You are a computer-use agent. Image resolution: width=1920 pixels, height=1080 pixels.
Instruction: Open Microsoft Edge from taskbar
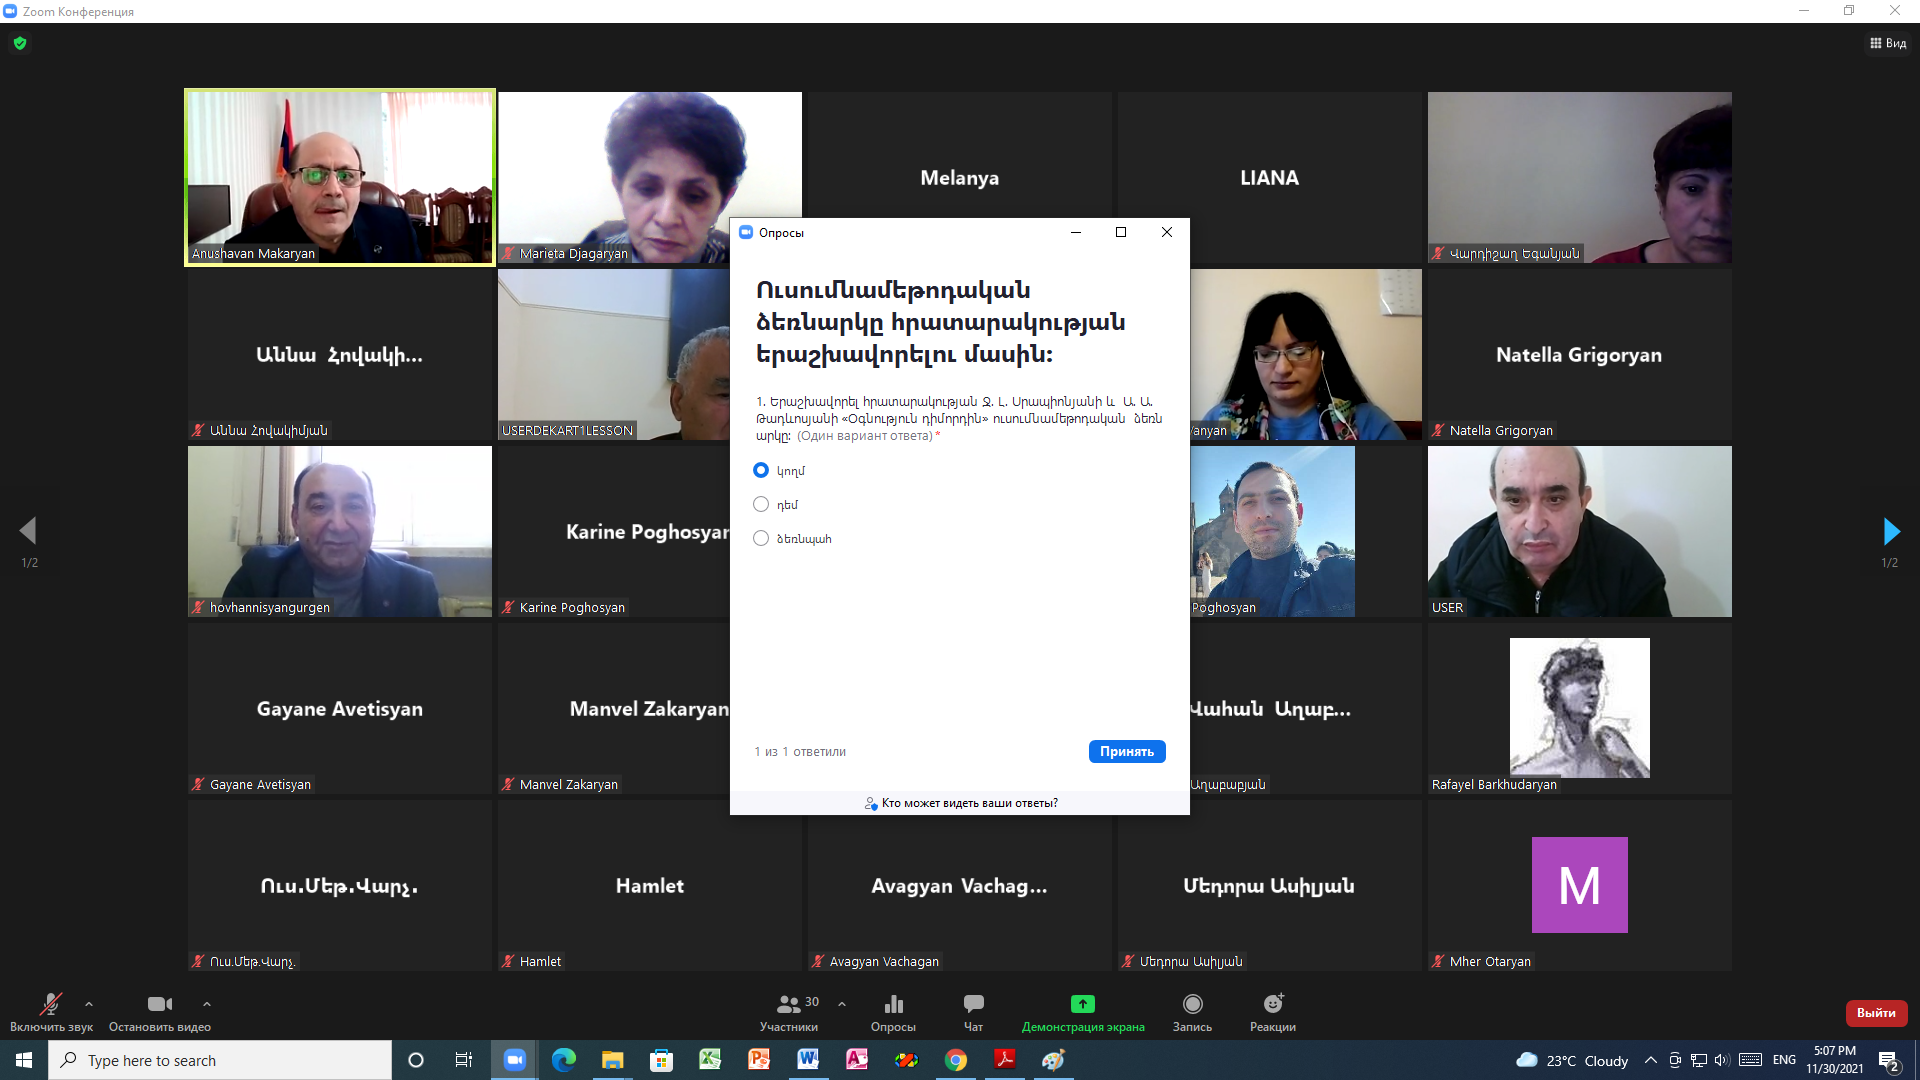(x=563, y=1060)
